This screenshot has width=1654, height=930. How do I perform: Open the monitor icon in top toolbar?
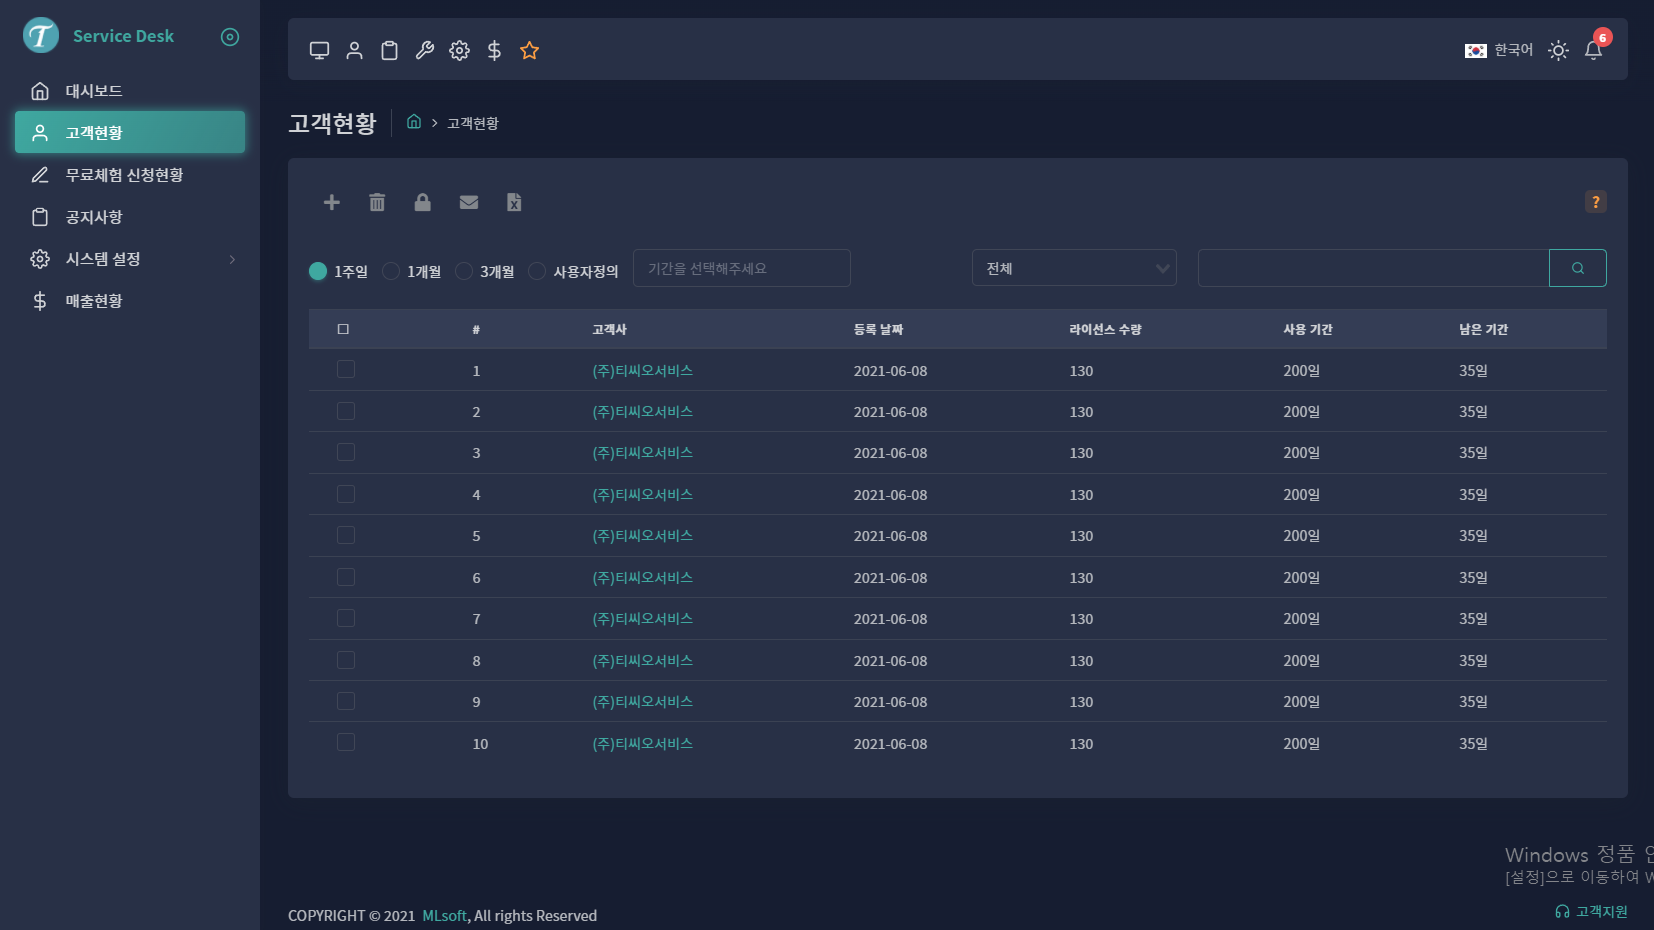pos(320,50)
